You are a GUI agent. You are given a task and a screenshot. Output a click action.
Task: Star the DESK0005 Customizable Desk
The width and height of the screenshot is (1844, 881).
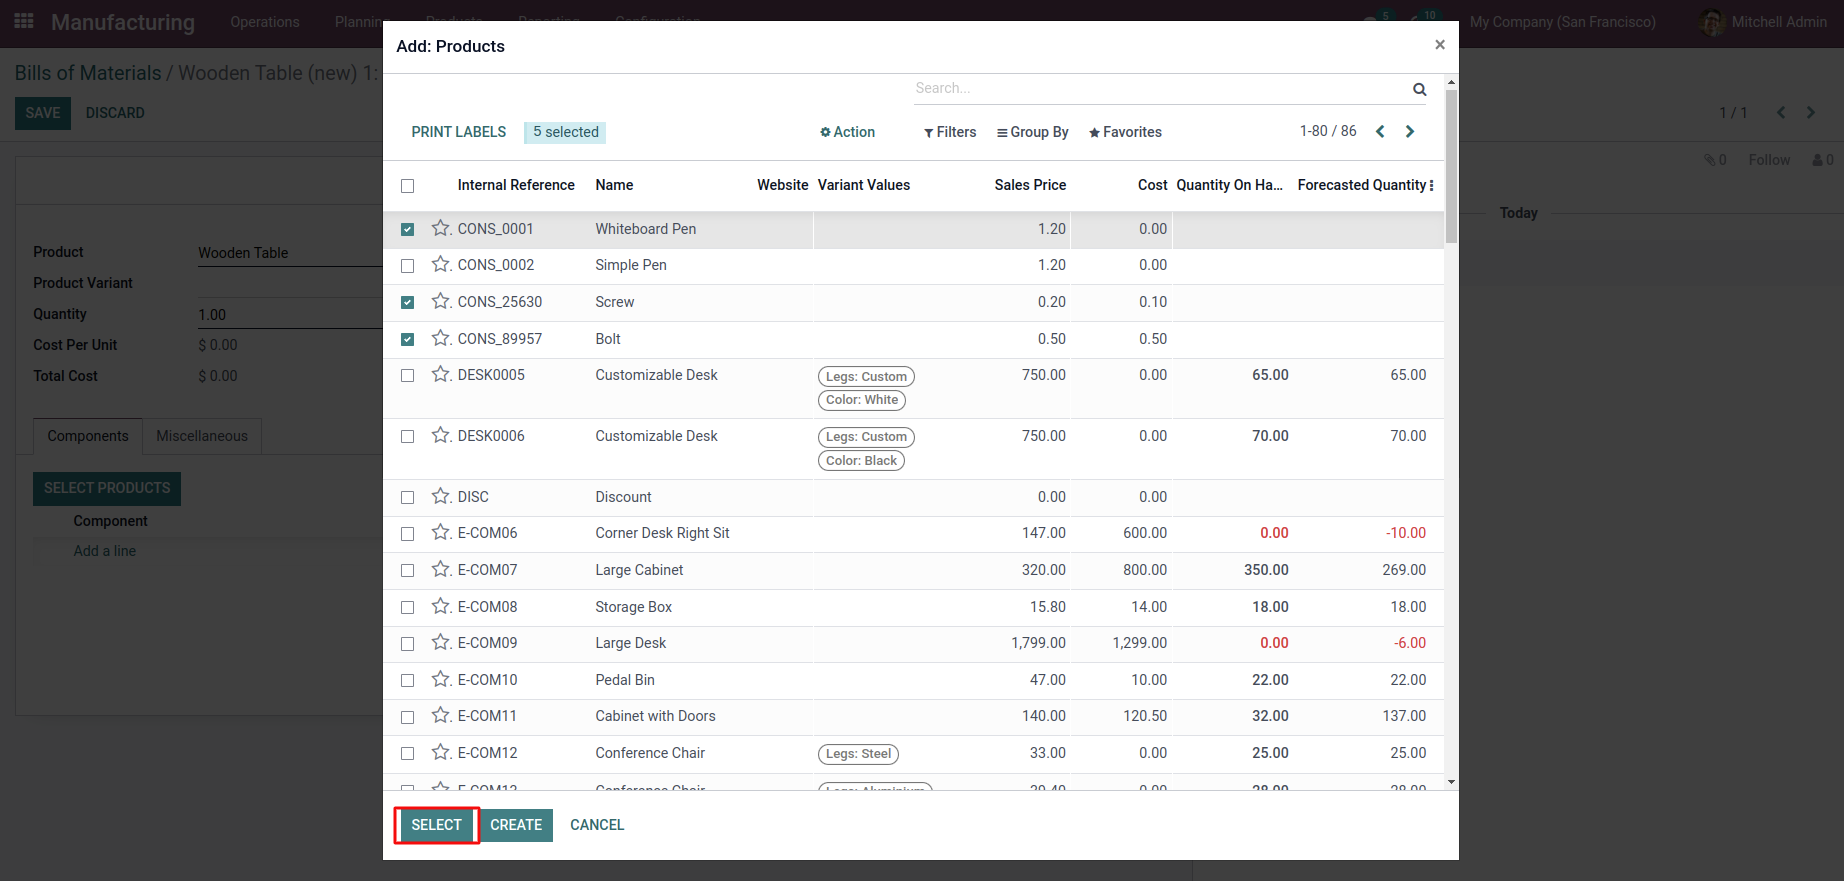click(441, 374)
